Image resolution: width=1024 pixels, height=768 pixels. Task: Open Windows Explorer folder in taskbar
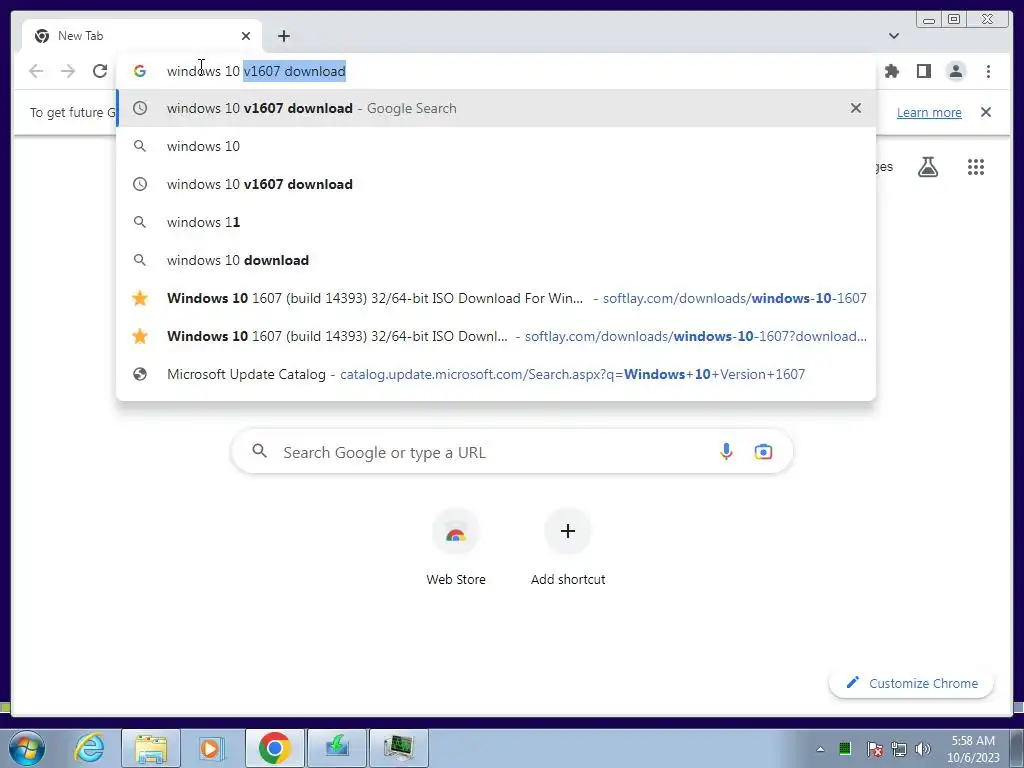[x=151, y=748]
